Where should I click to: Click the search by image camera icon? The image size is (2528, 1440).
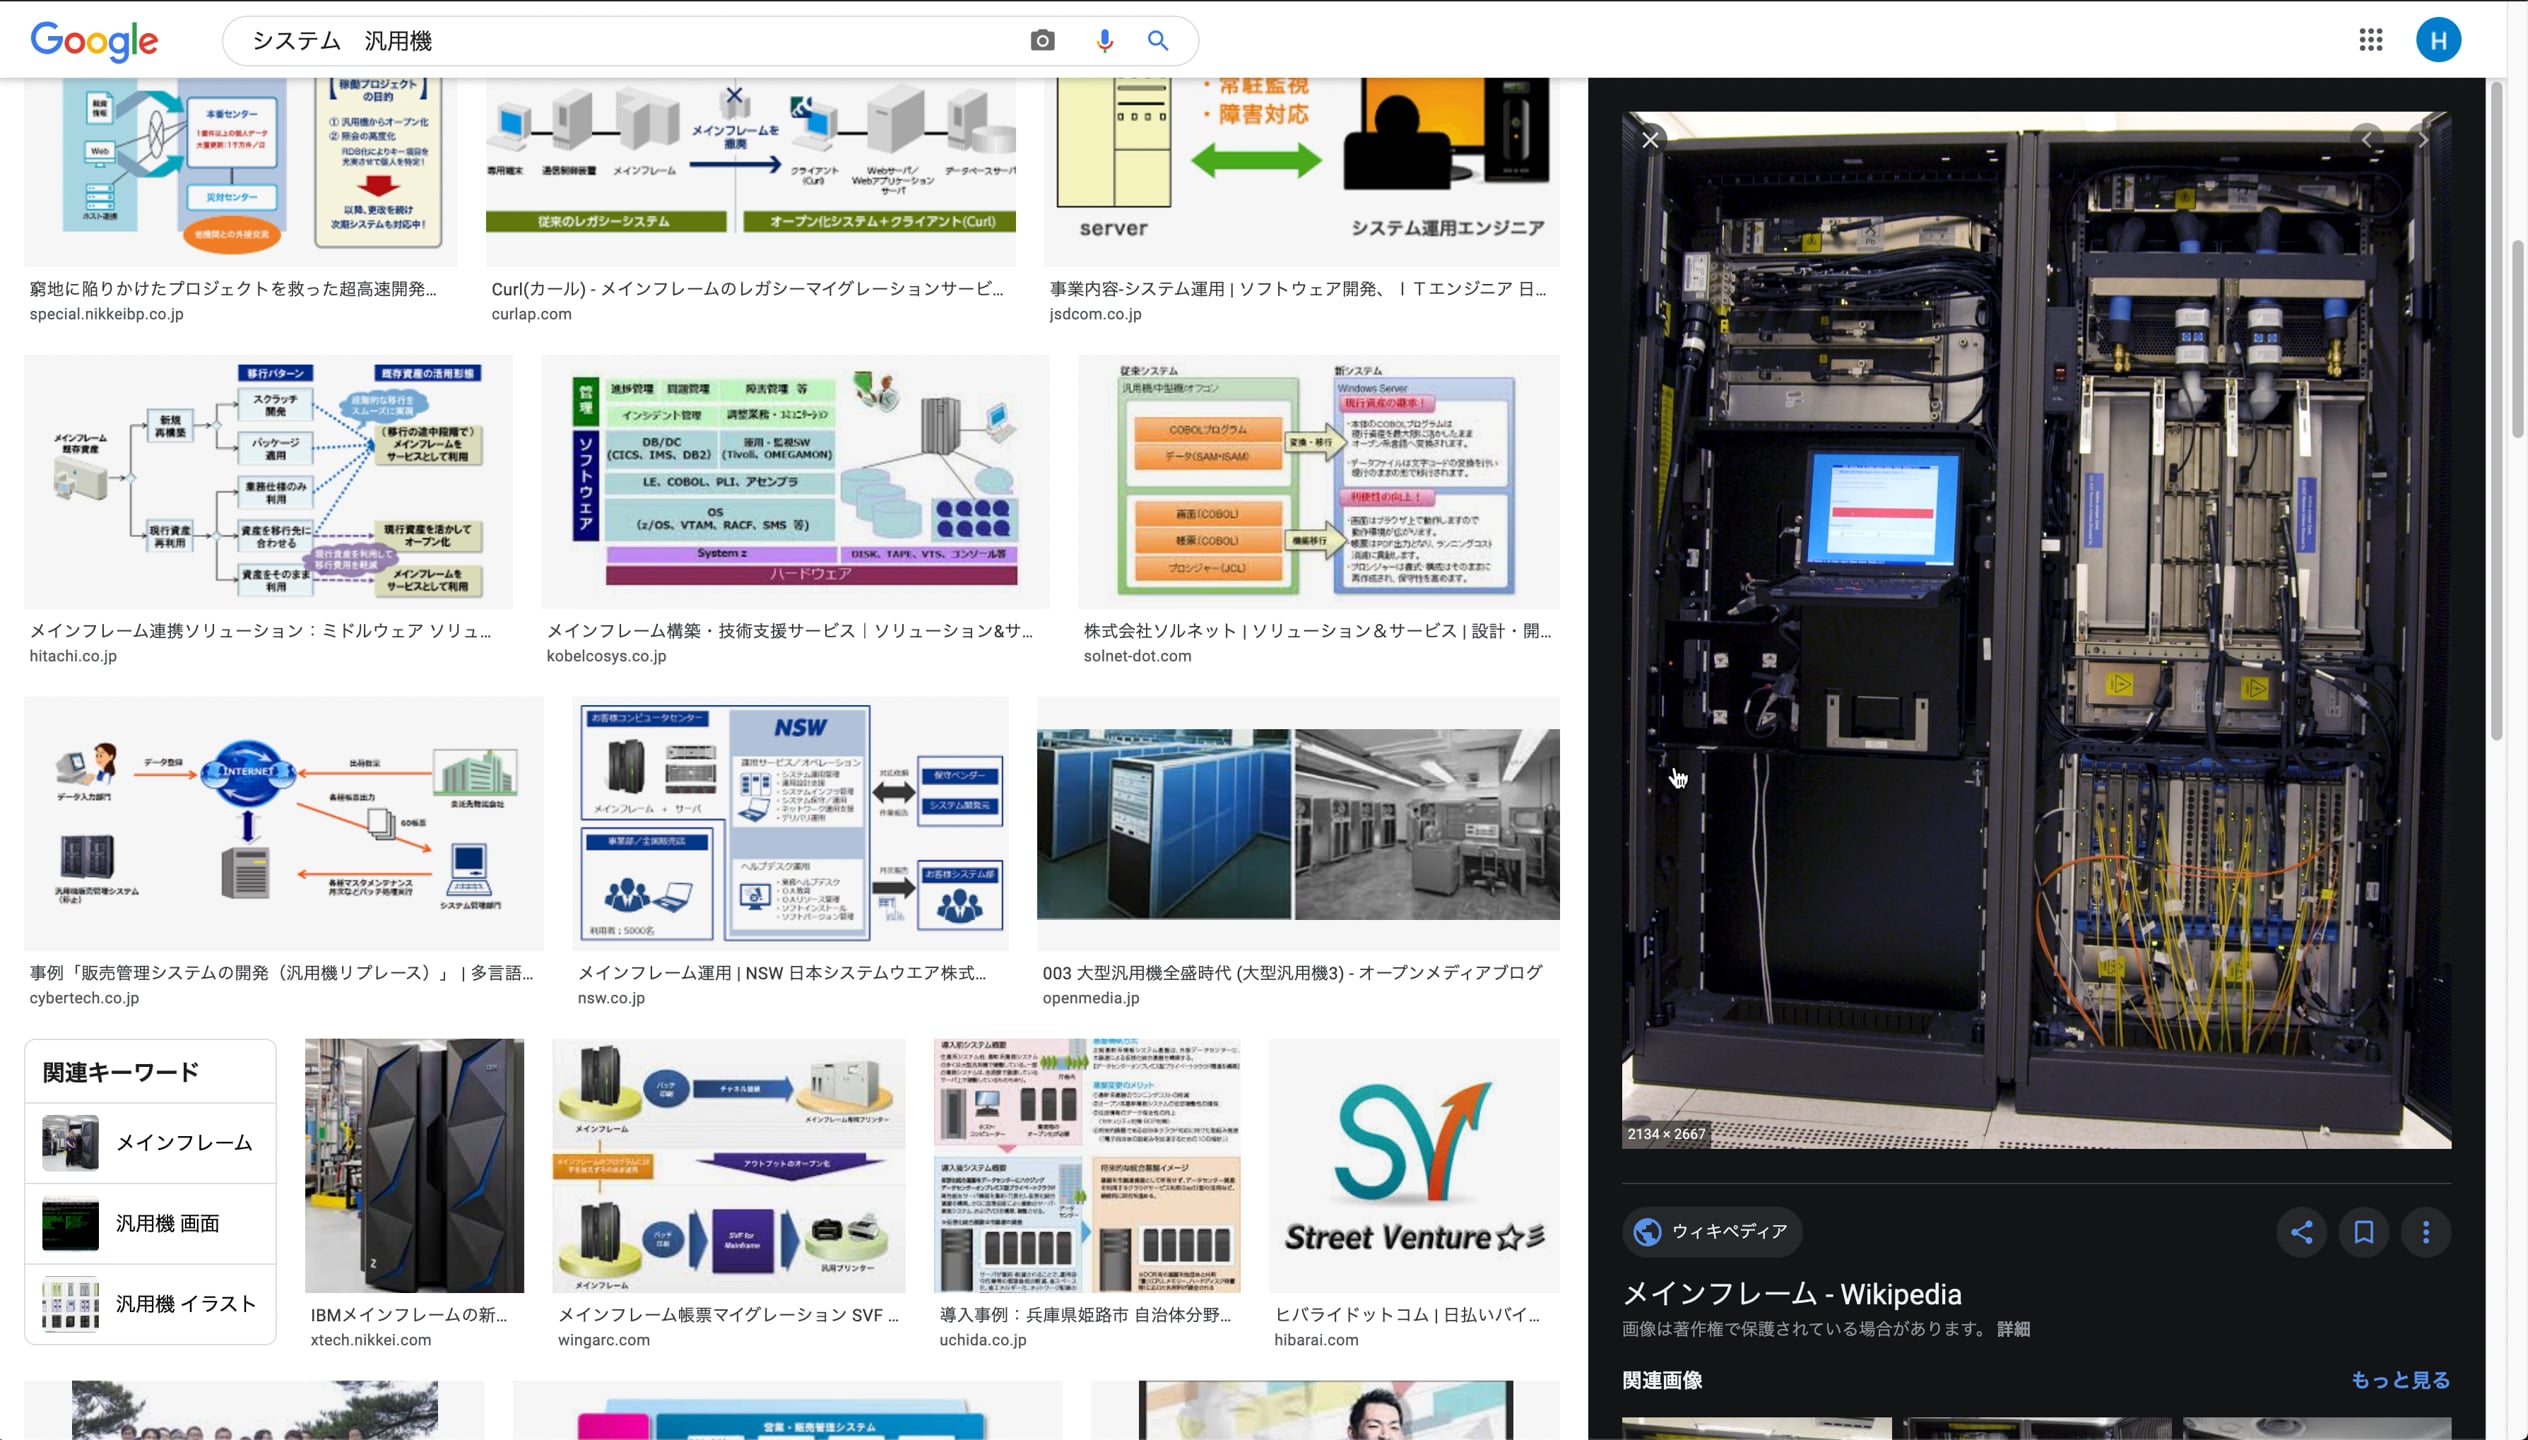pyautogui.click(x=1042, y=41)
